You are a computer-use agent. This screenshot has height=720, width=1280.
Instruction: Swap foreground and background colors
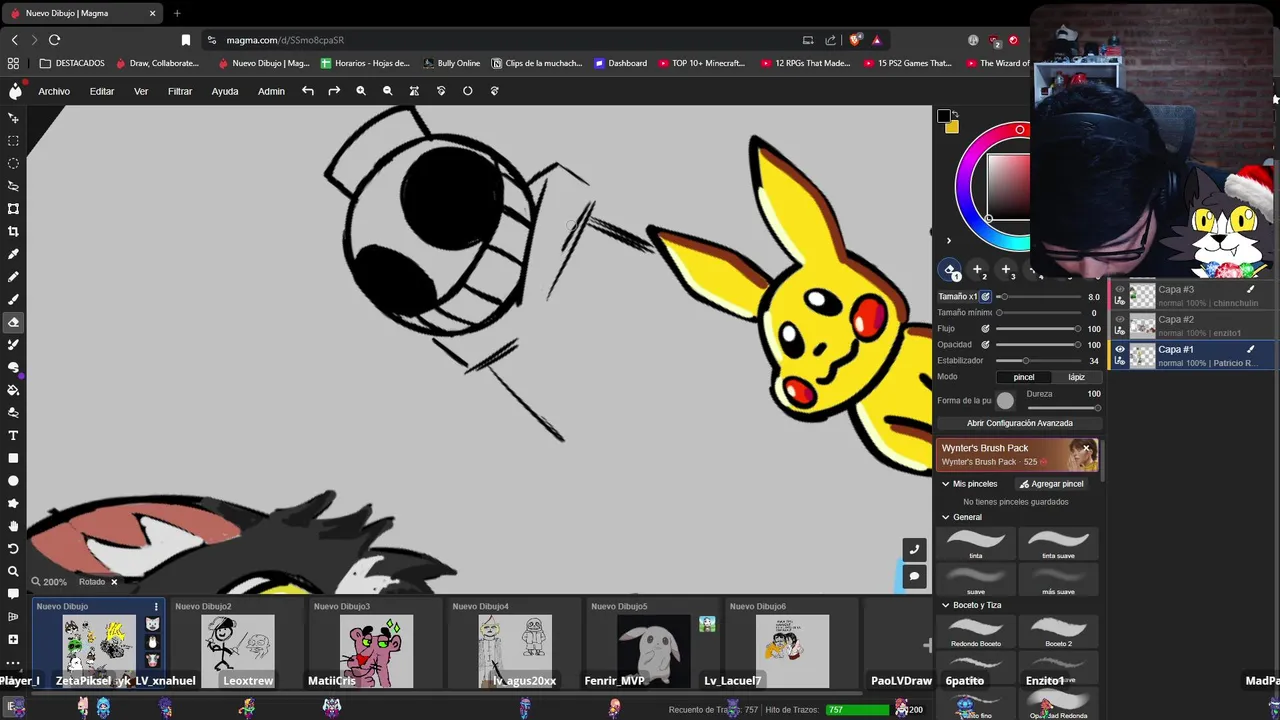[x=955, y=114]
